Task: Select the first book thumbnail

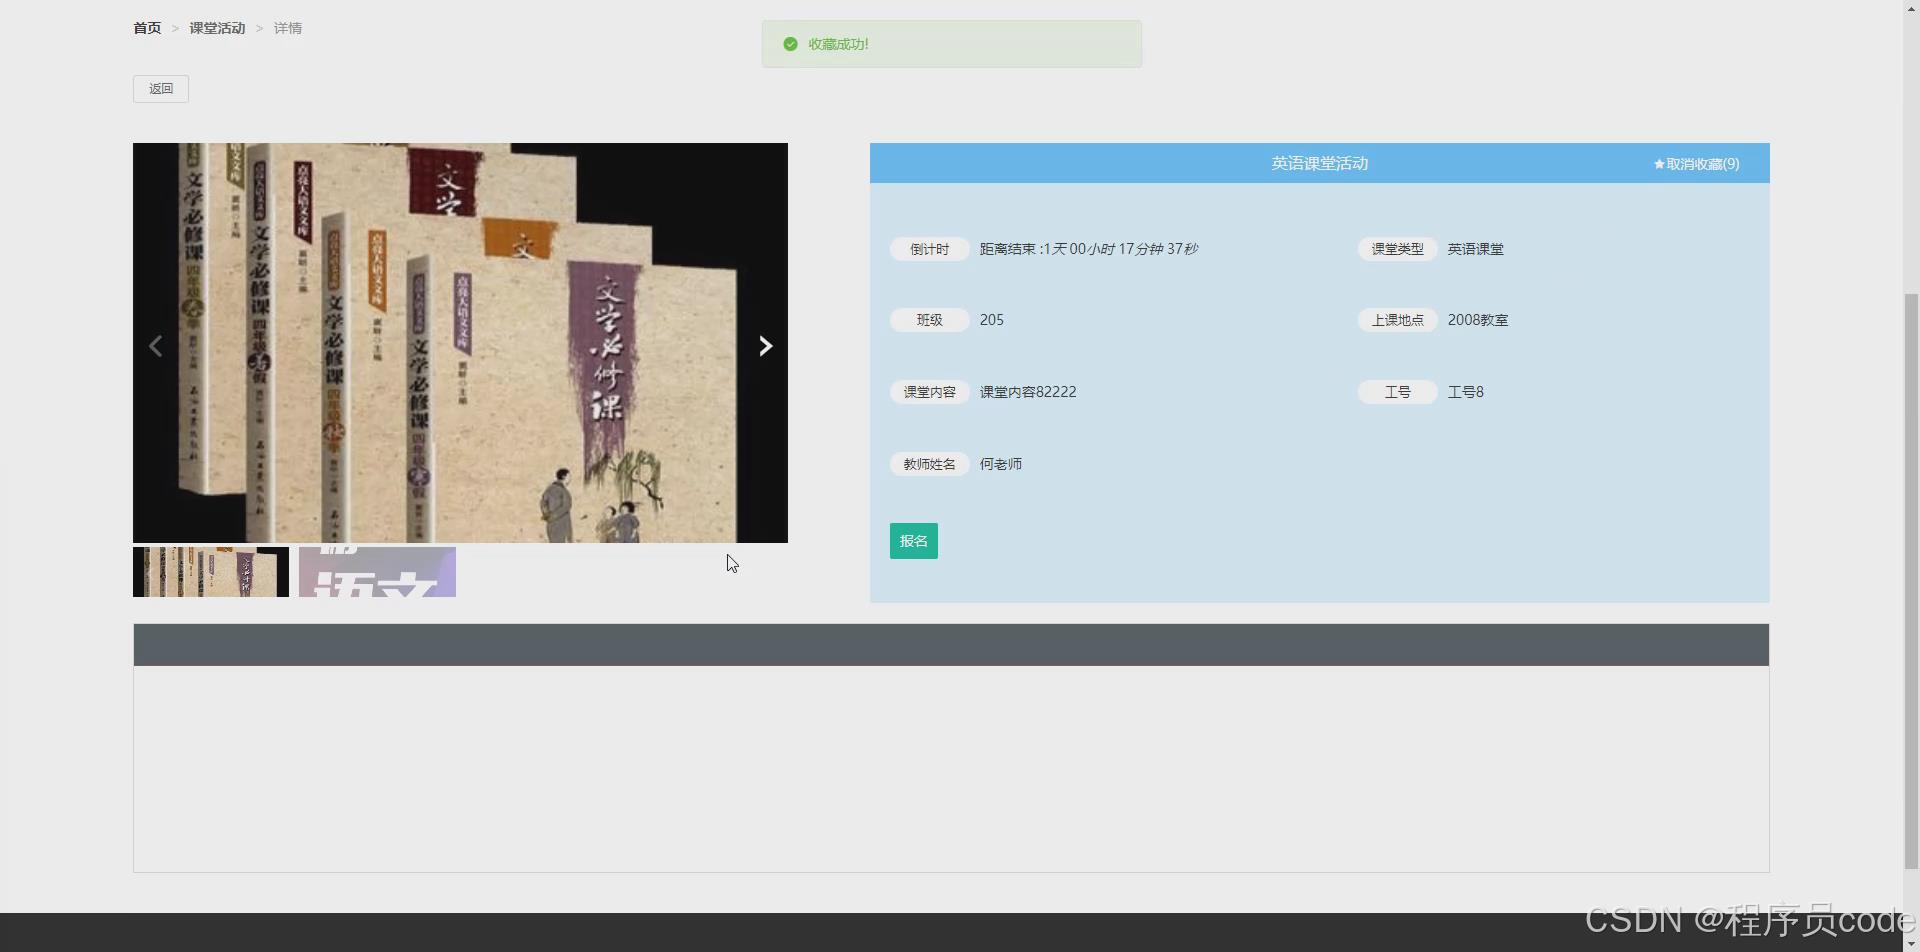Action: pyautogui.click(x=210, y=572)
